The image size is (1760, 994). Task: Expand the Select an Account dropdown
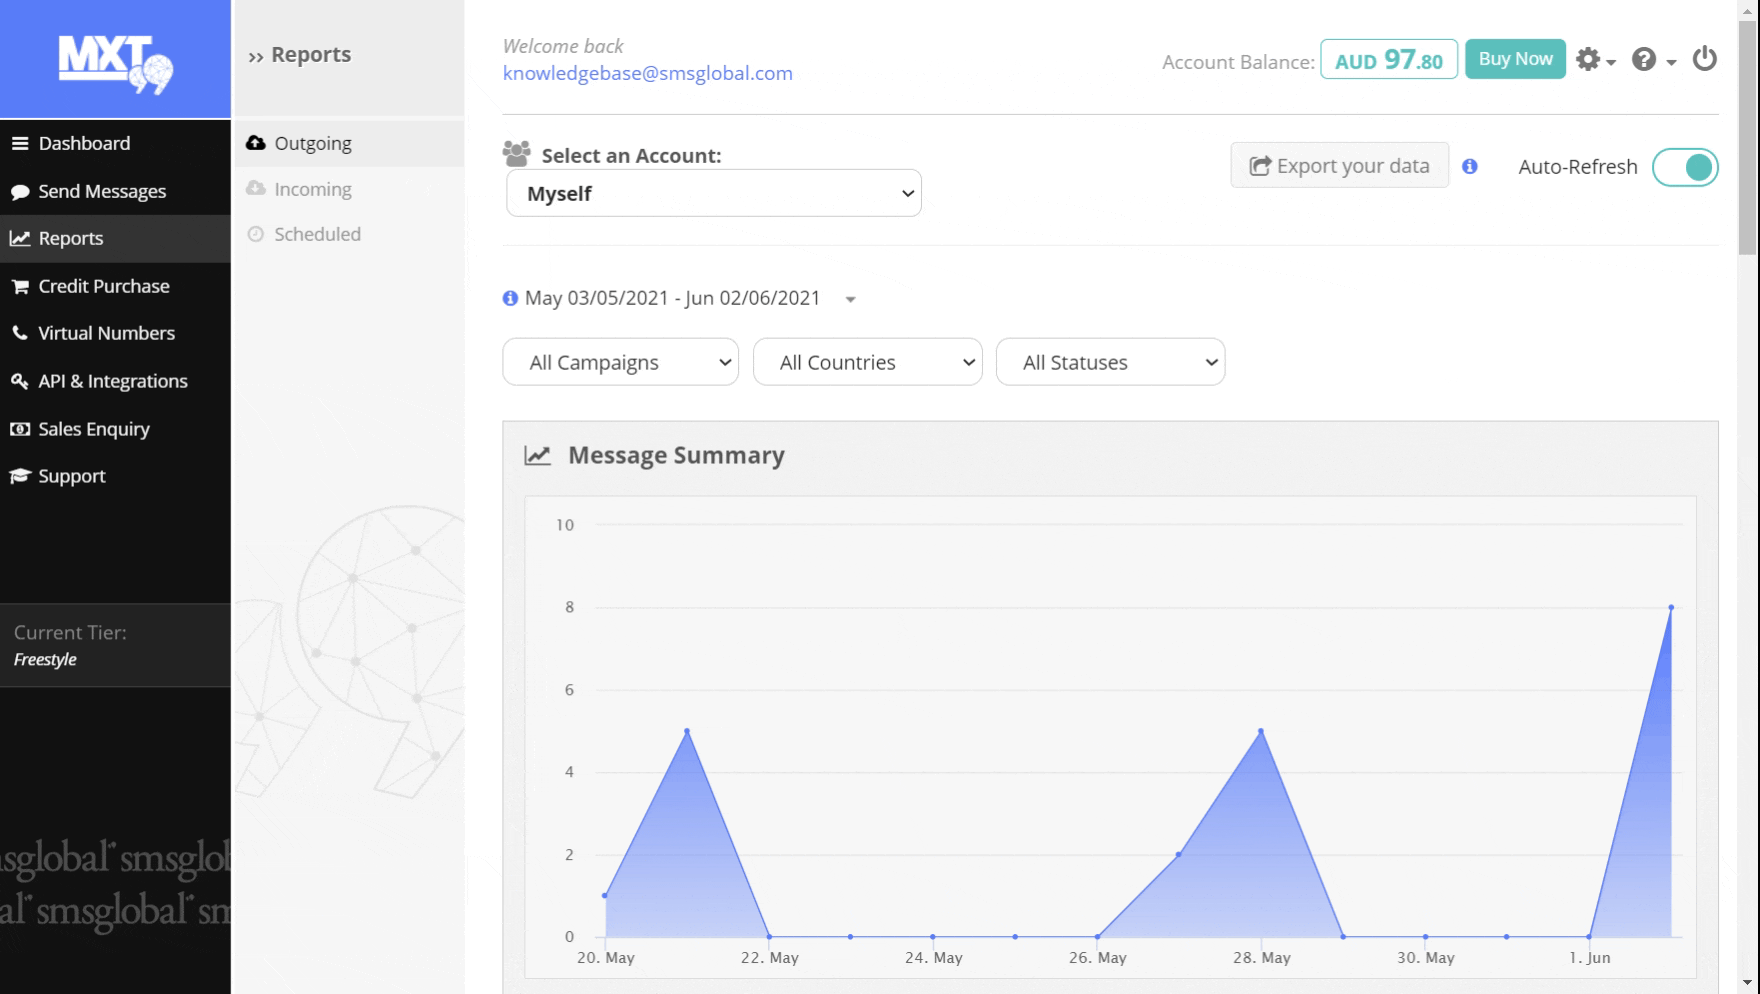[x=713, y=193]
